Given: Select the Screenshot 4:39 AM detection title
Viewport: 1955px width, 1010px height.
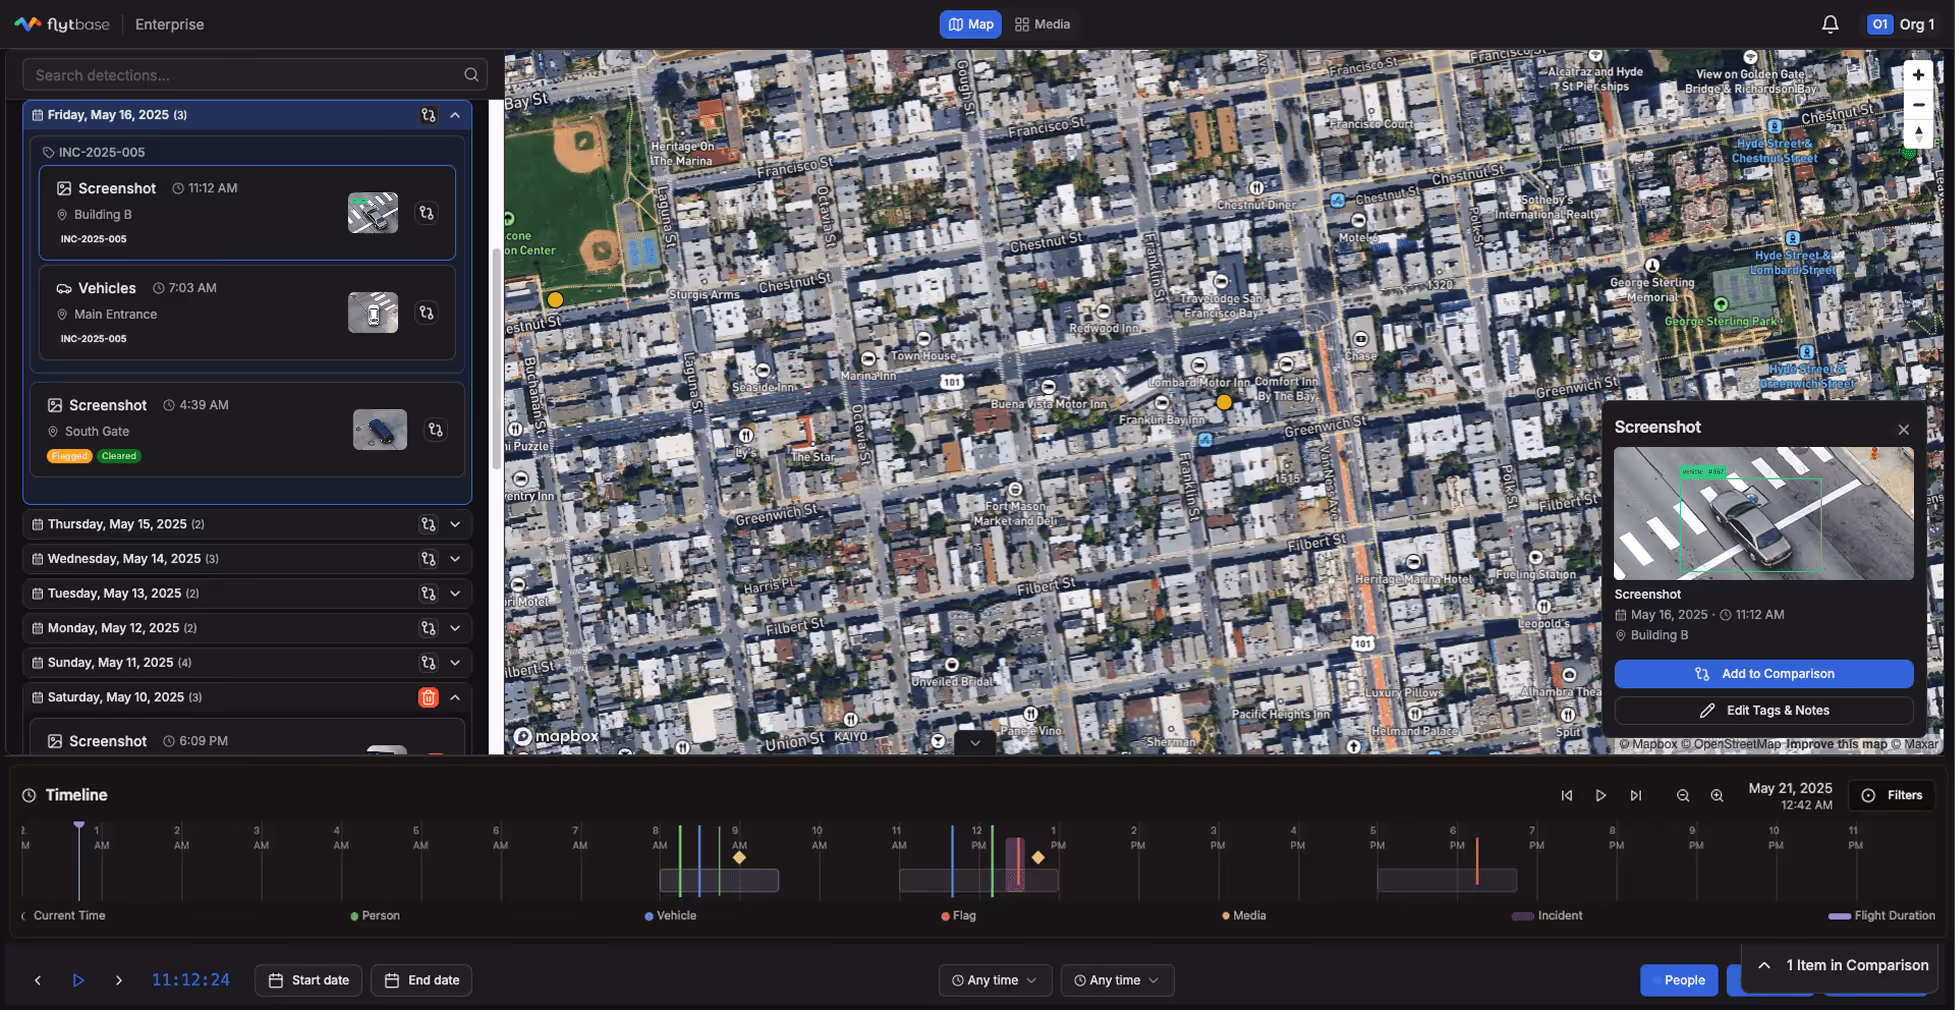Looking at the screenshot, I should 108,405.
